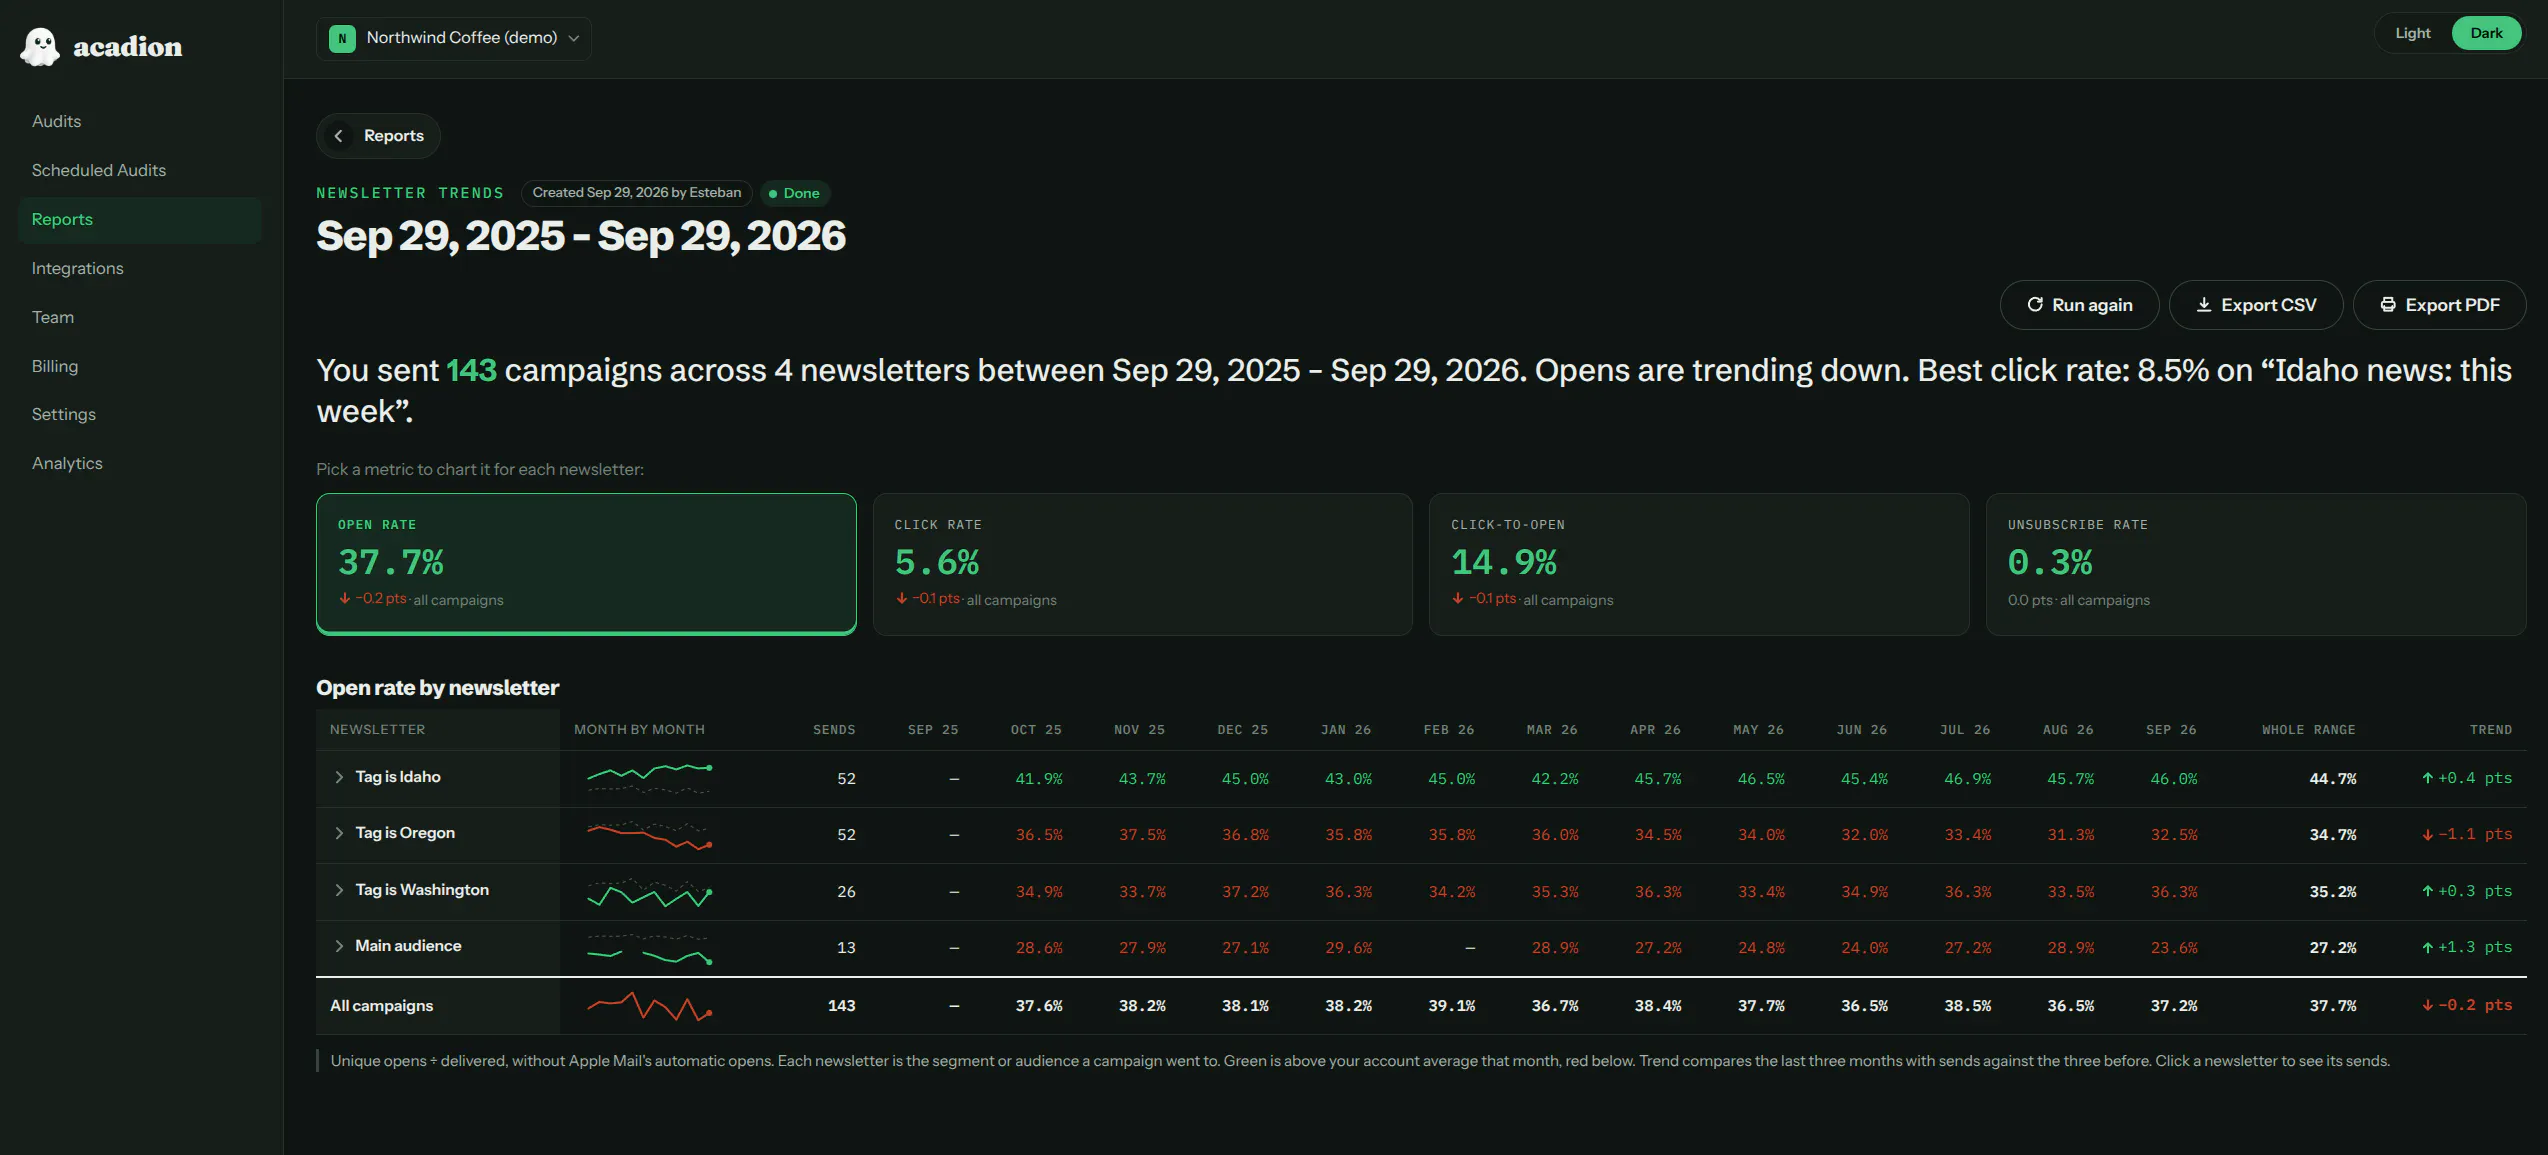Expand the Tag is Oregon row
2548x1155 pixels.
point(339,833)
